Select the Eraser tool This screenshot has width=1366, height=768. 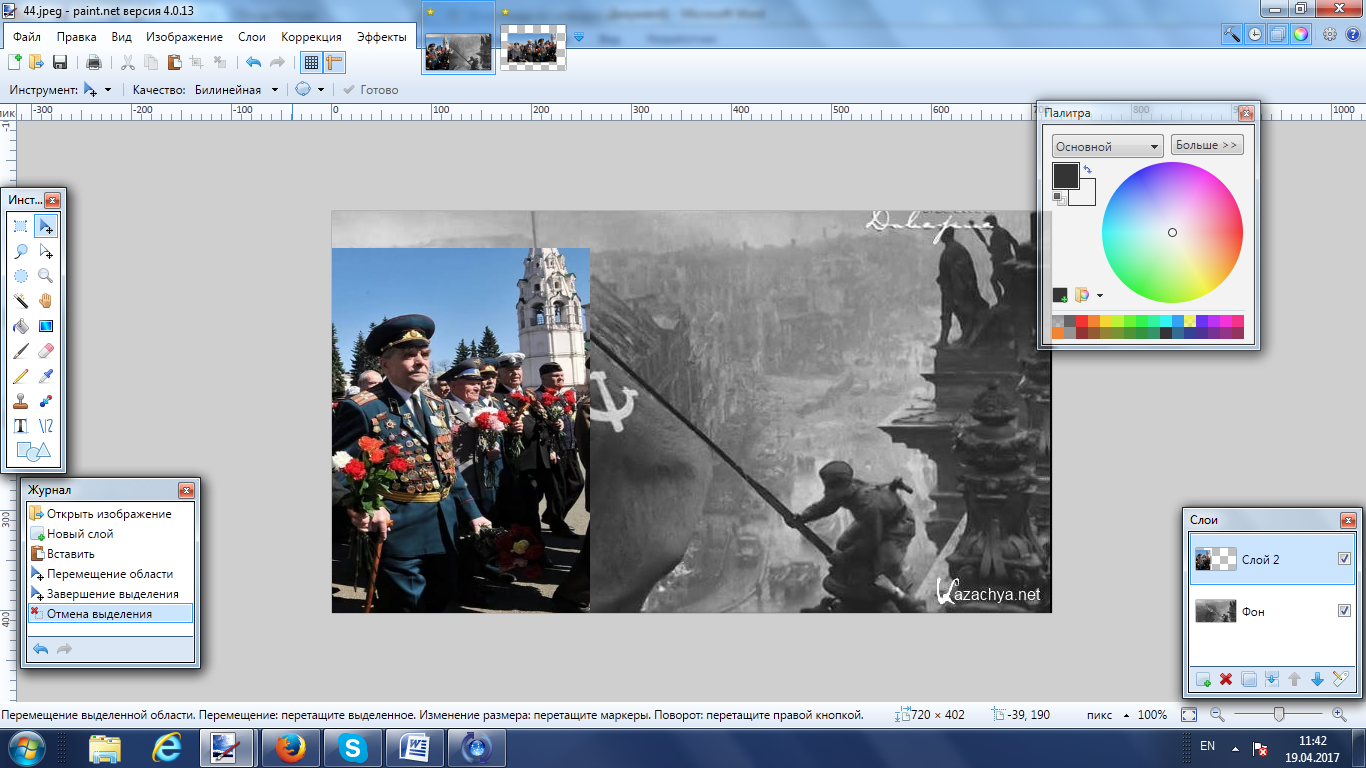coord(46,351)
